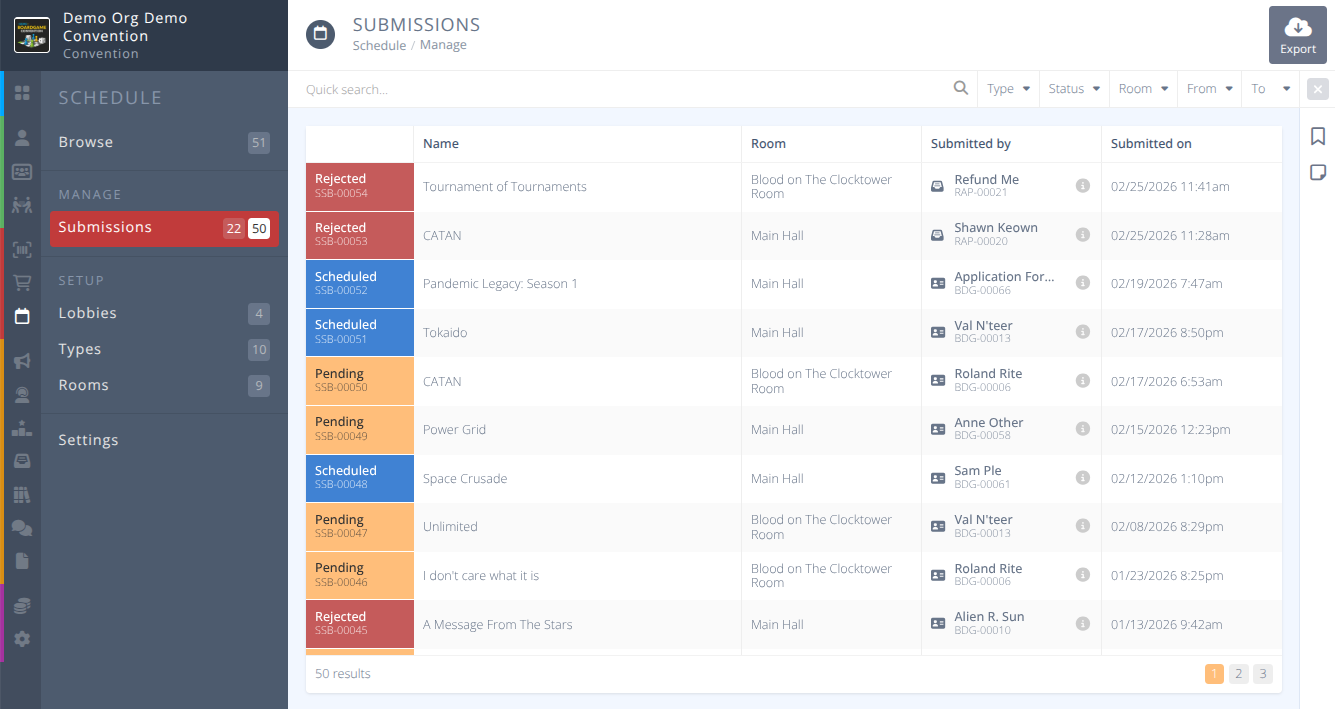
Task: Clear filters with the X button
Action: (x=1318, y=89)
